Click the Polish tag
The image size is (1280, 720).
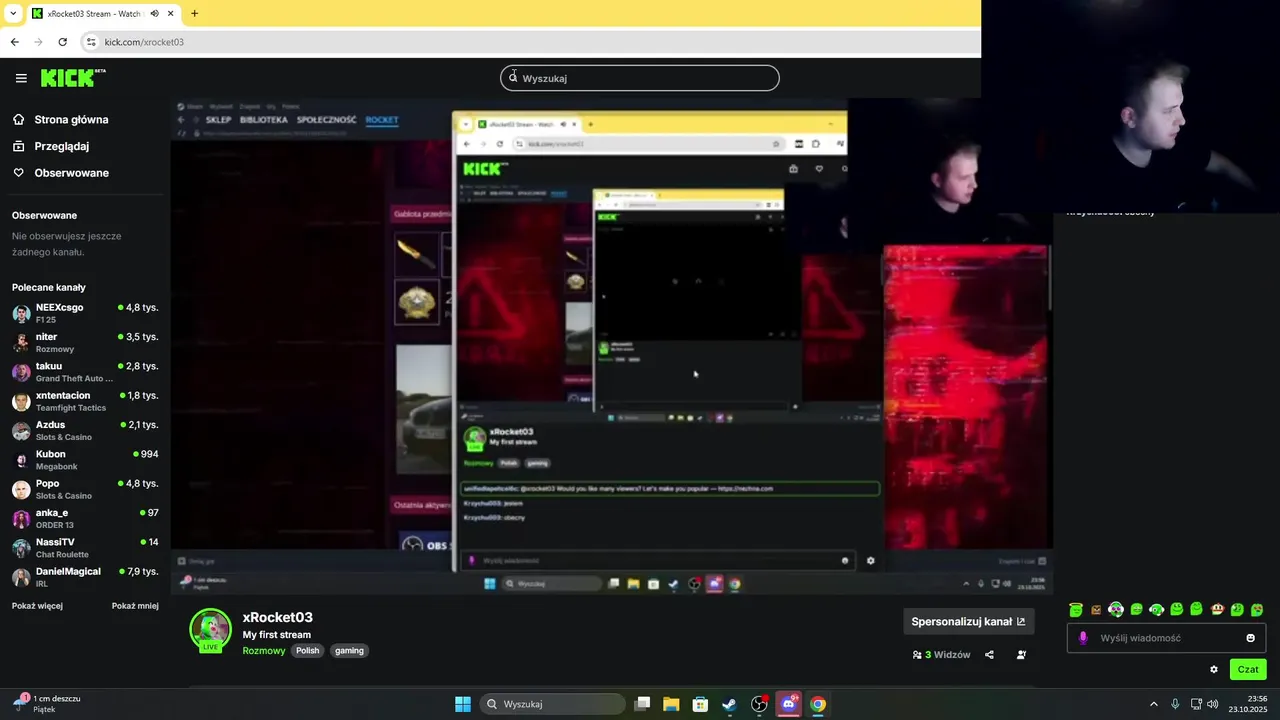308,651
